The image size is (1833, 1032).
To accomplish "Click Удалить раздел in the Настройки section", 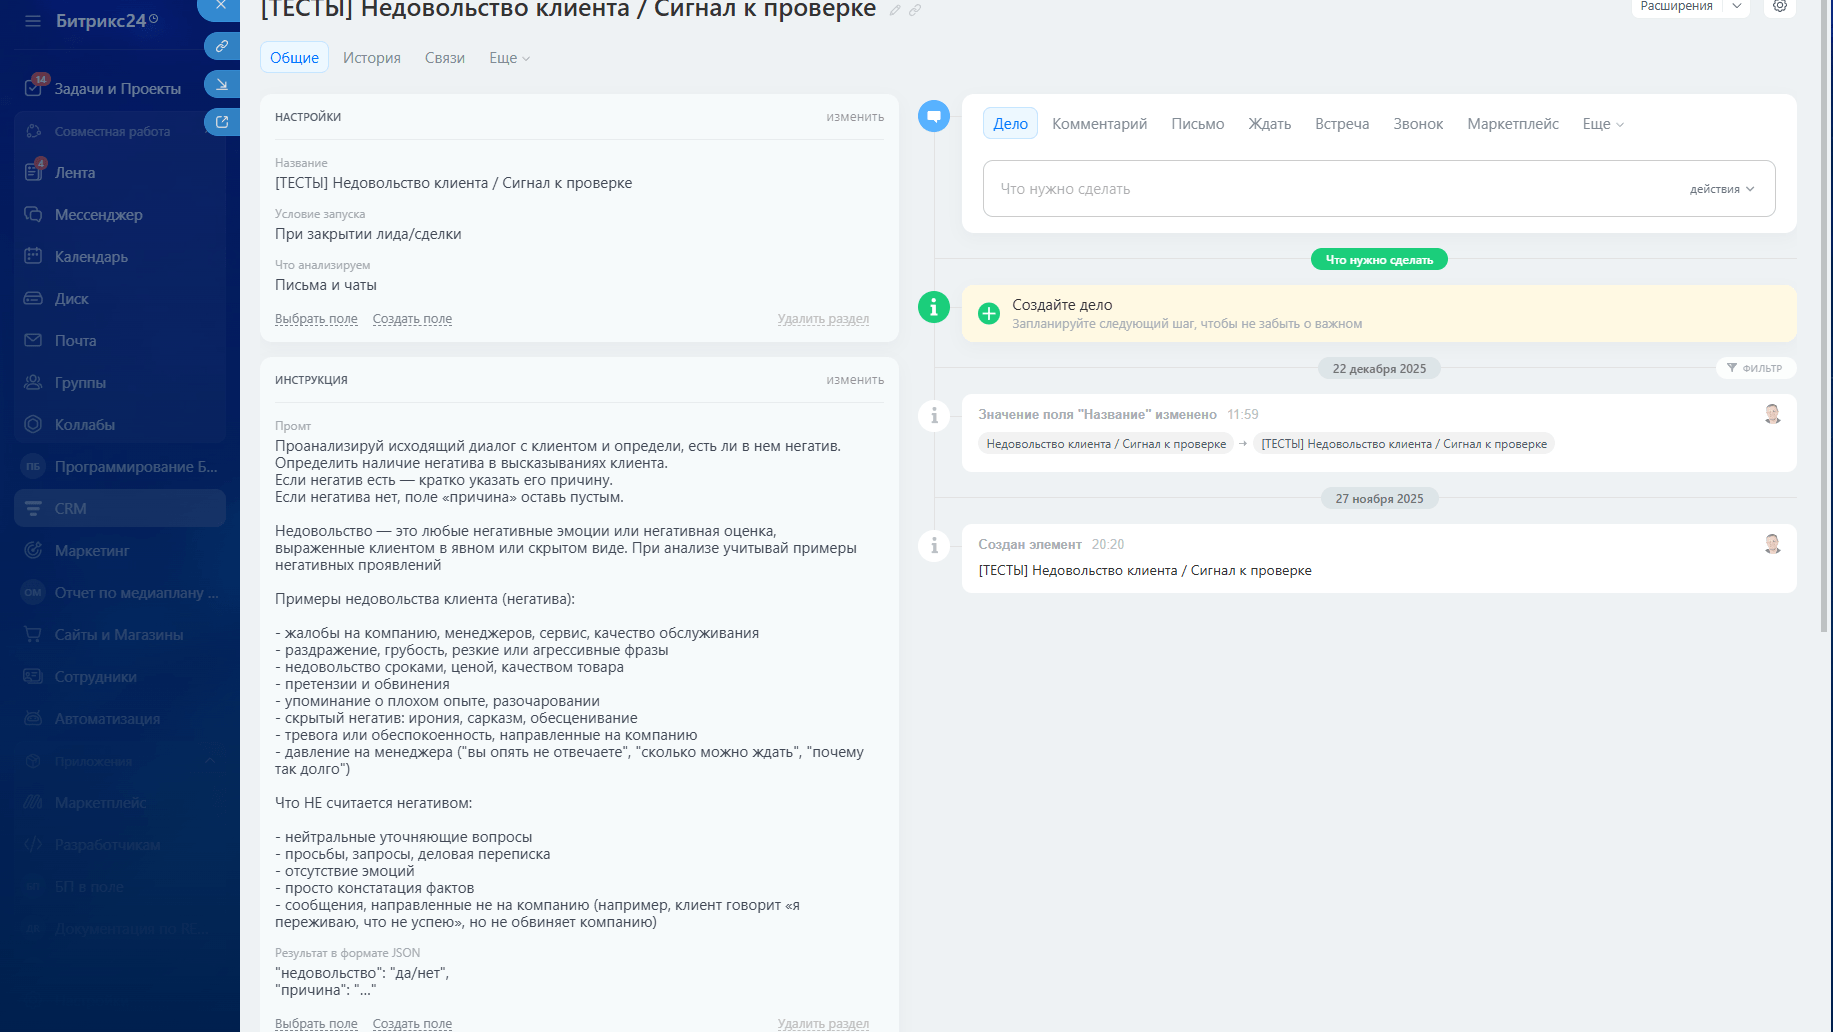I will pos(823,319).
